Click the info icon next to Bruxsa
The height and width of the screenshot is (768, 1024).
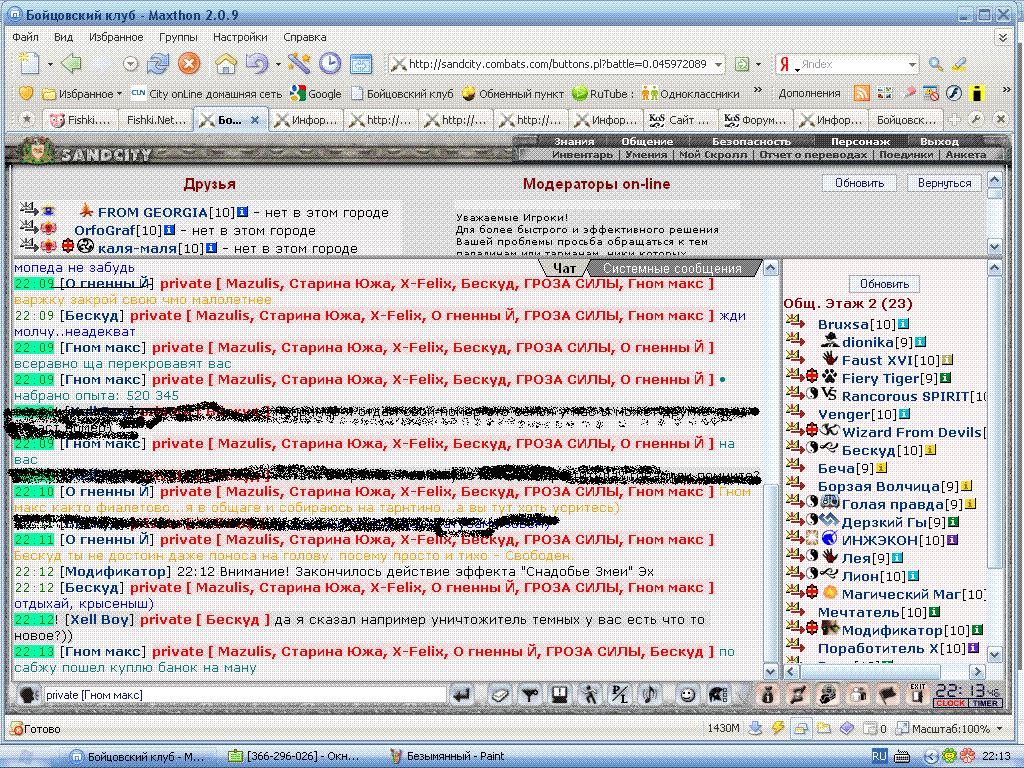pos(903,324)
